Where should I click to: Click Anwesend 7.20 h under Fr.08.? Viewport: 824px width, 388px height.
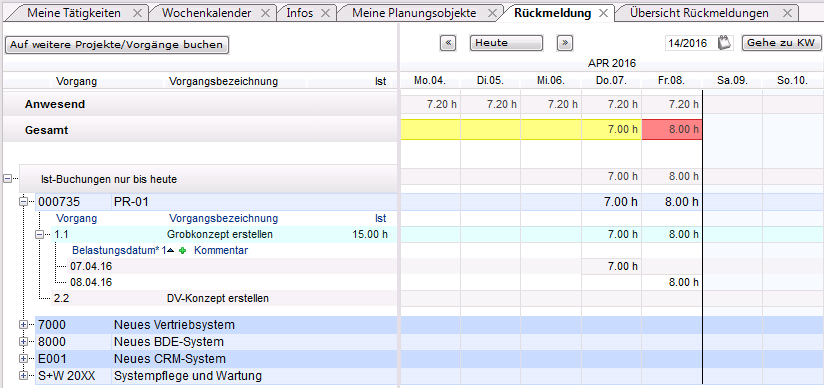click(683, 105)
